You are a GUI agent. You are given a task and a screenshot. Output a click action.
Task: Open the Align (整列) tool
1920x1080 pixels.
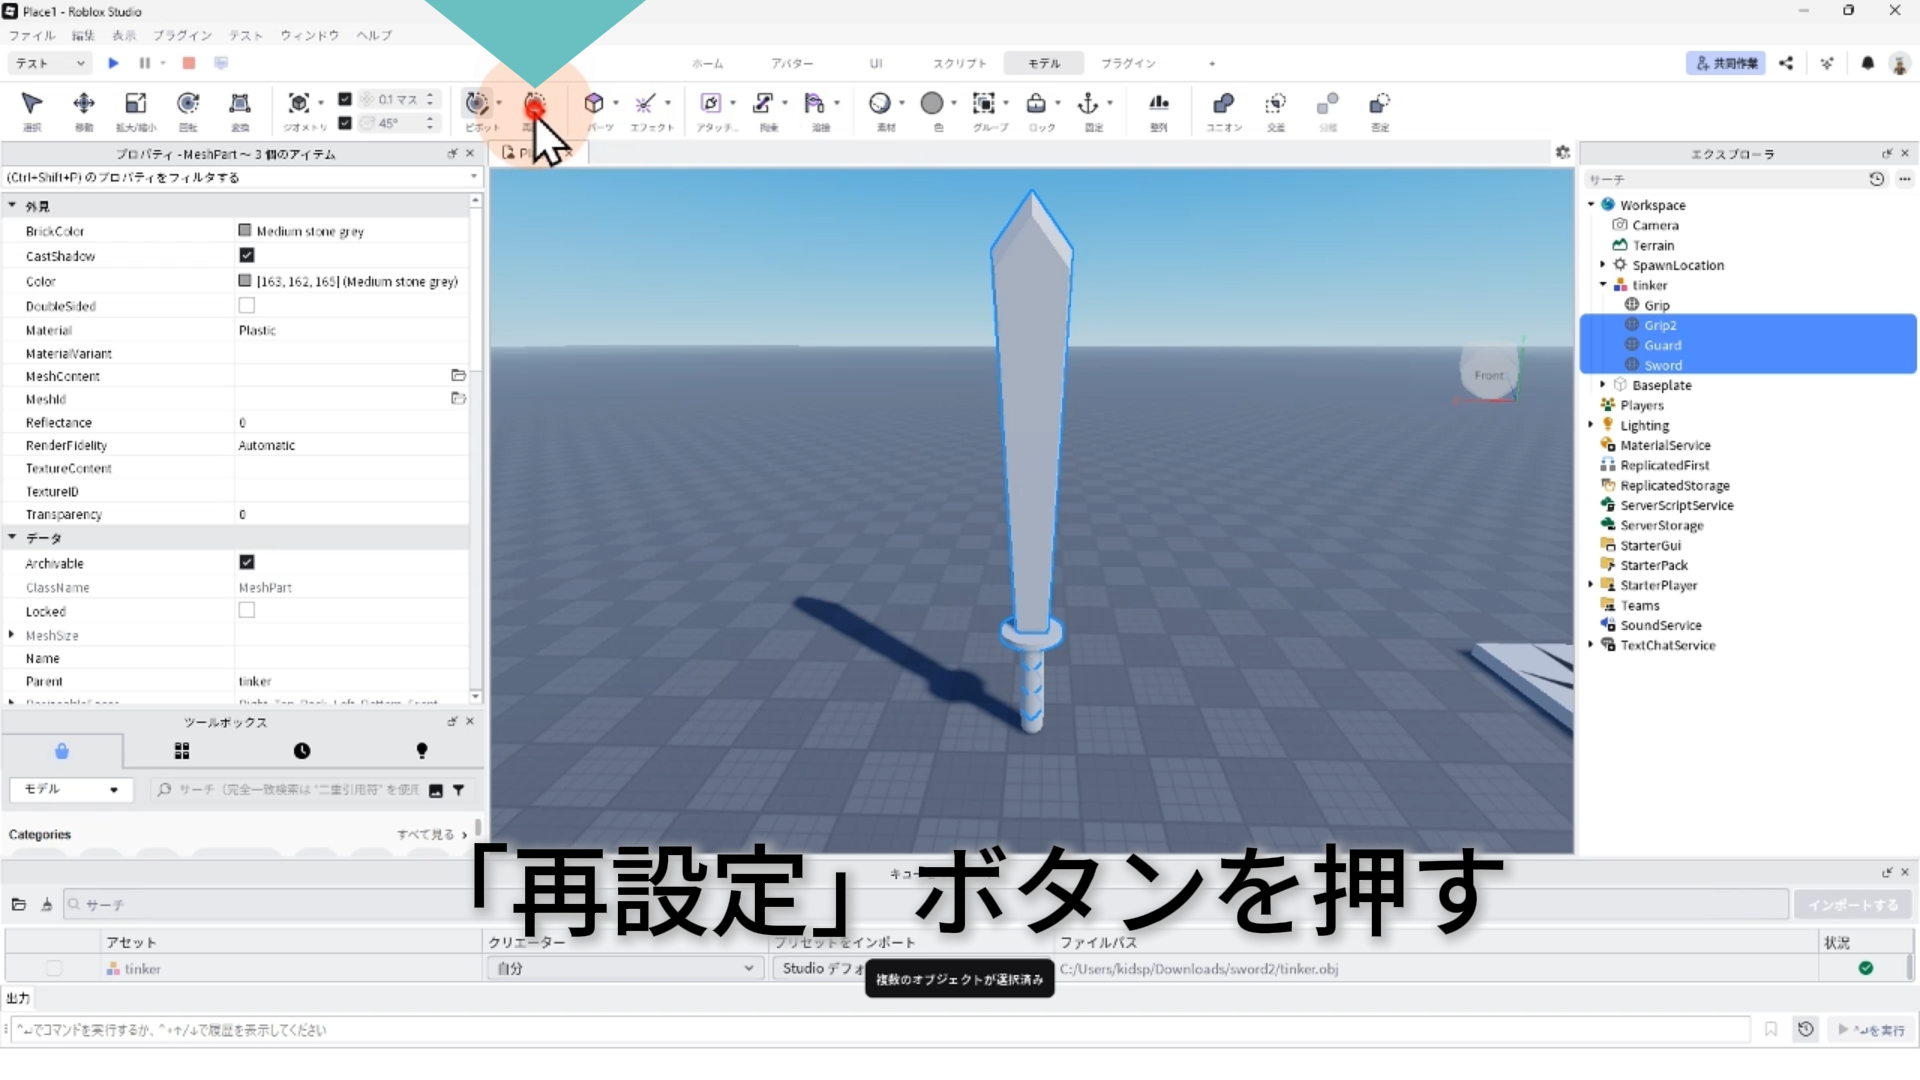[1158, 104]
